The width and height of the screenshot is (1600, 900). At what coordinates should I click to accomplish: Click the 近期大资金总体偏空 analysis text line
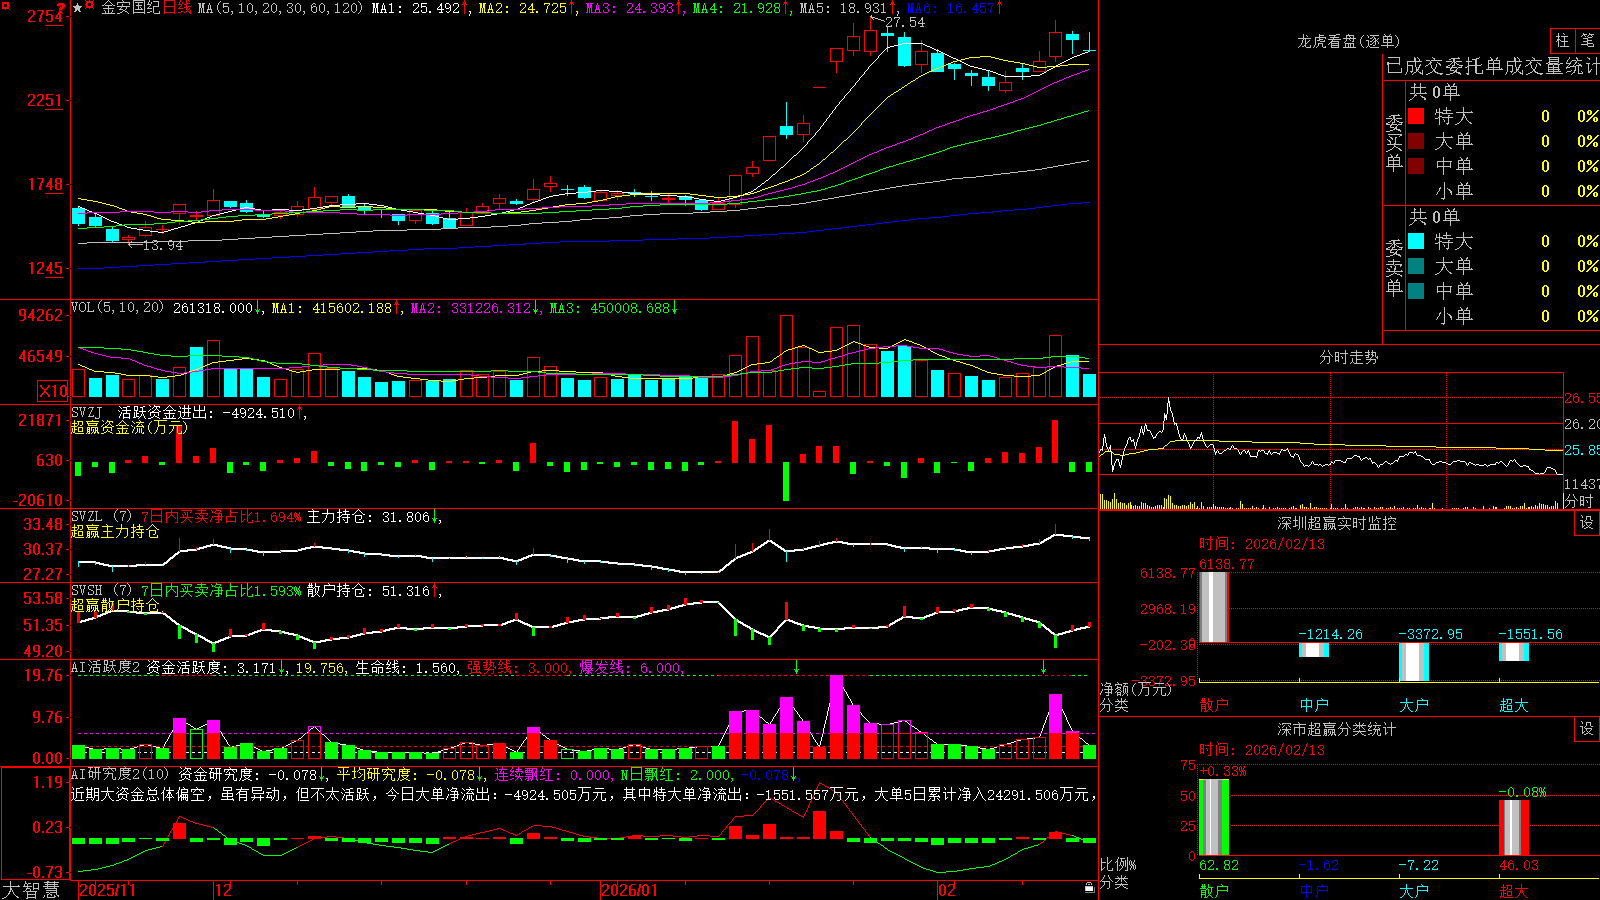click(582, 794)
